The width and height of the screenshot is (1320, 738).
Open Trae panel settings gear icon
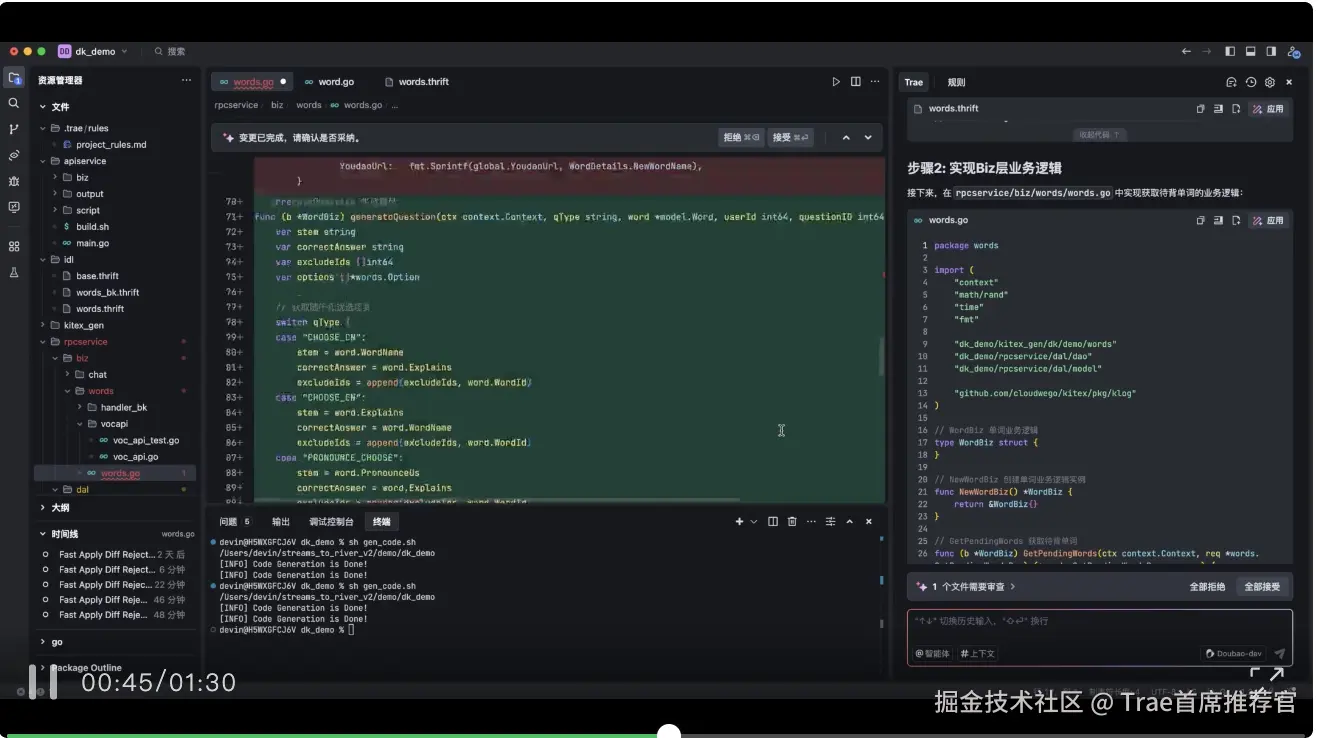click(1270, 82)
